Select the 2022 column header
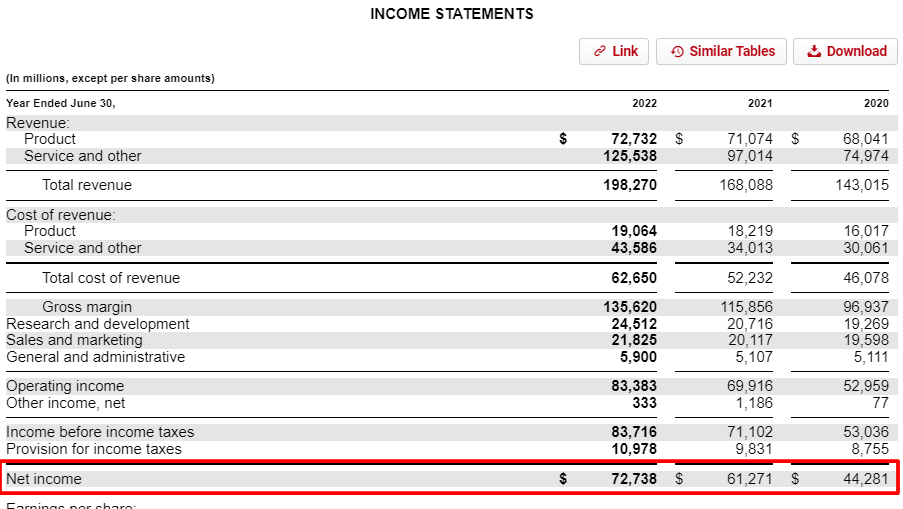The image size is (903, 509). 644,103
